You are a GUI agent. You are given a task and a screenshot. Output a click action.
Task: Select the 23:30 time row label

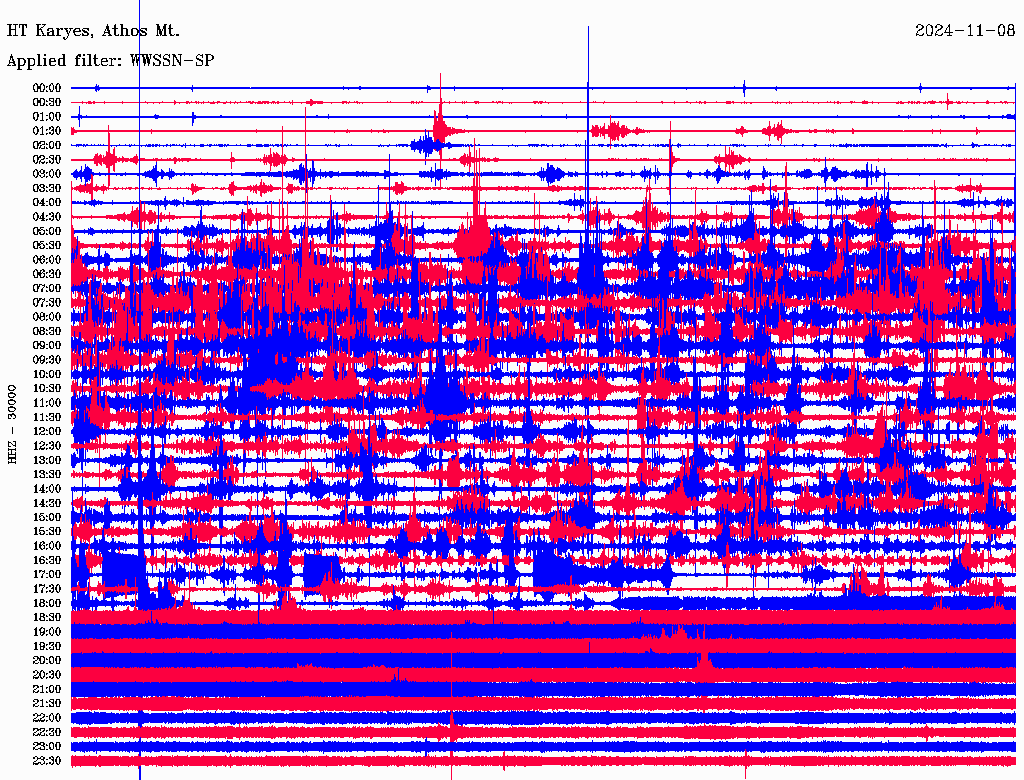(x=47, y=761)
